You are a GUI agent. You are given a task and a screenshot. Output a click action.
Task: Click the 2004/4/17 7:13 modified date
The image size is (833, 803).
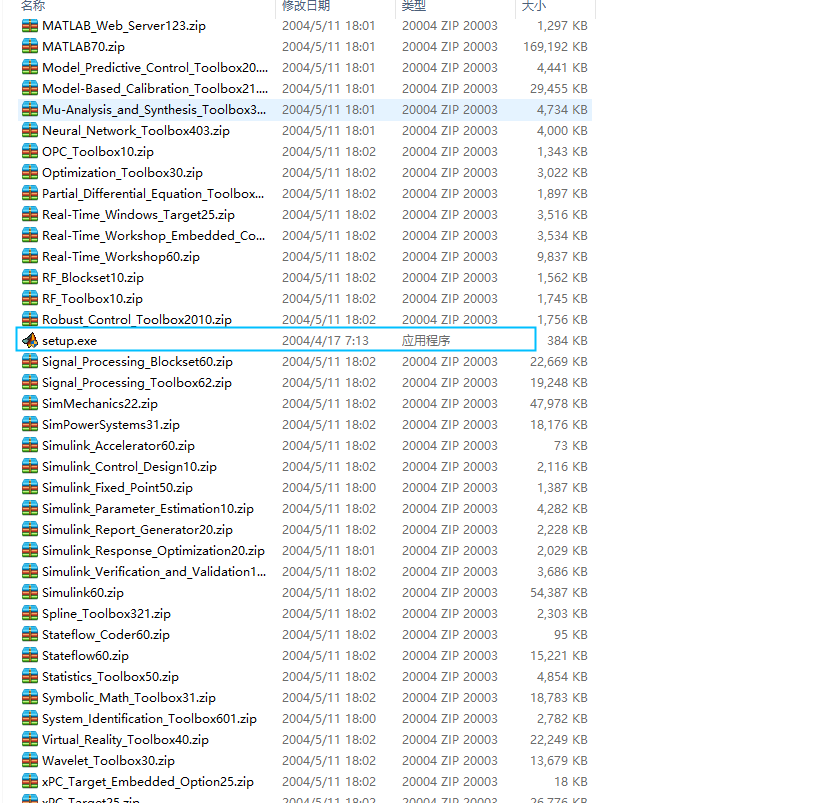[x=325, y=341]
